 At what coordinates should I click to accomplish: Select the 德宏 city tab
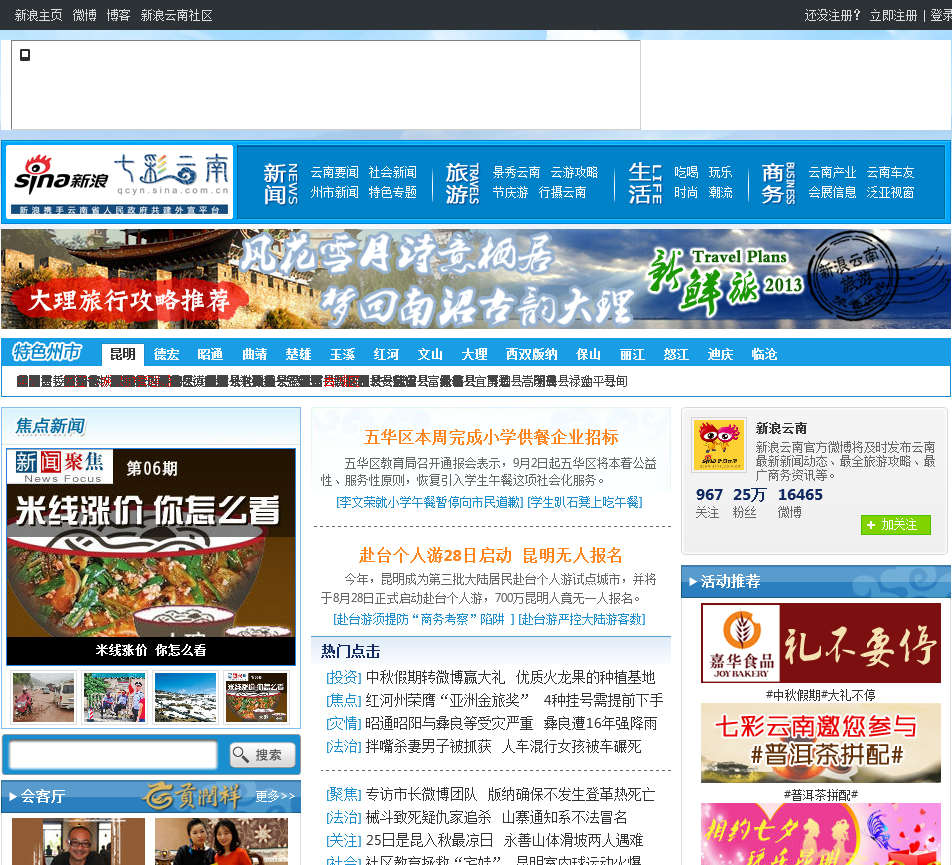[x=166, y=354]
